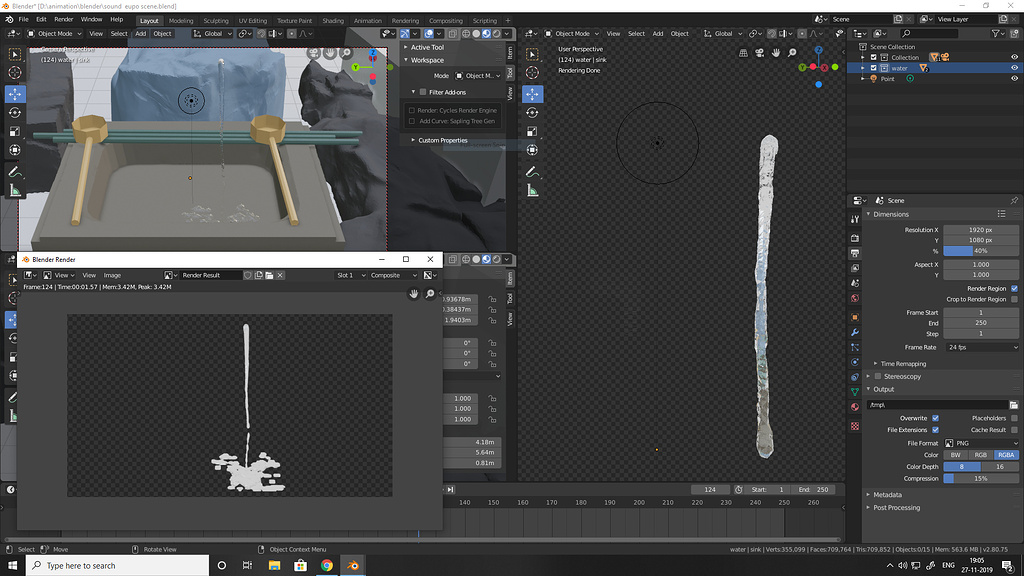
Task: Switch to the Sculpting workspace tab
Action: tap(216, 21)
